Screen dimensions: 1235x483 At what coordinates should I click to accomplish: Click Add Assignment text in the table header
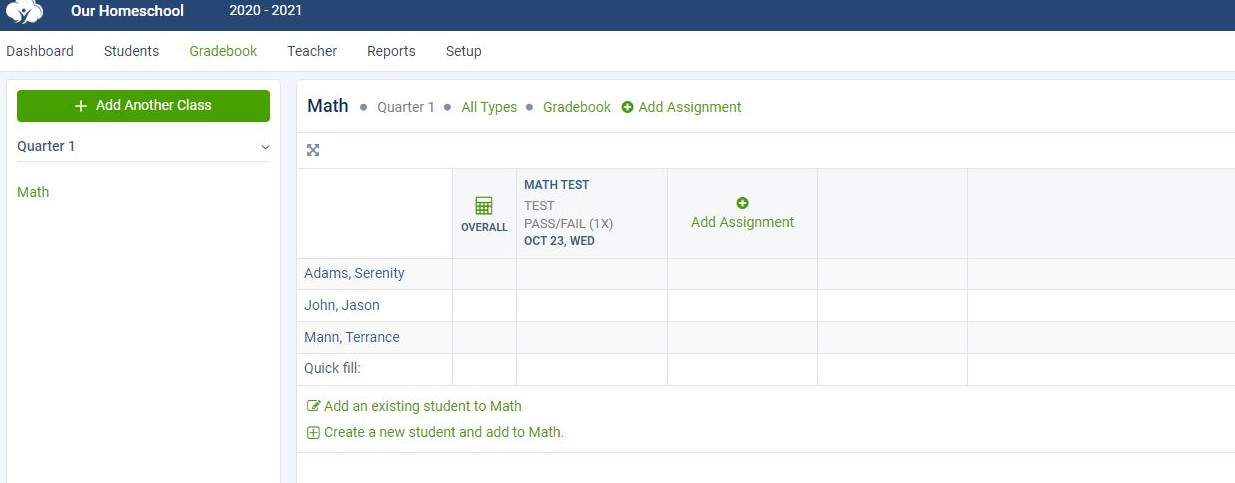click(x=742, y=222)
